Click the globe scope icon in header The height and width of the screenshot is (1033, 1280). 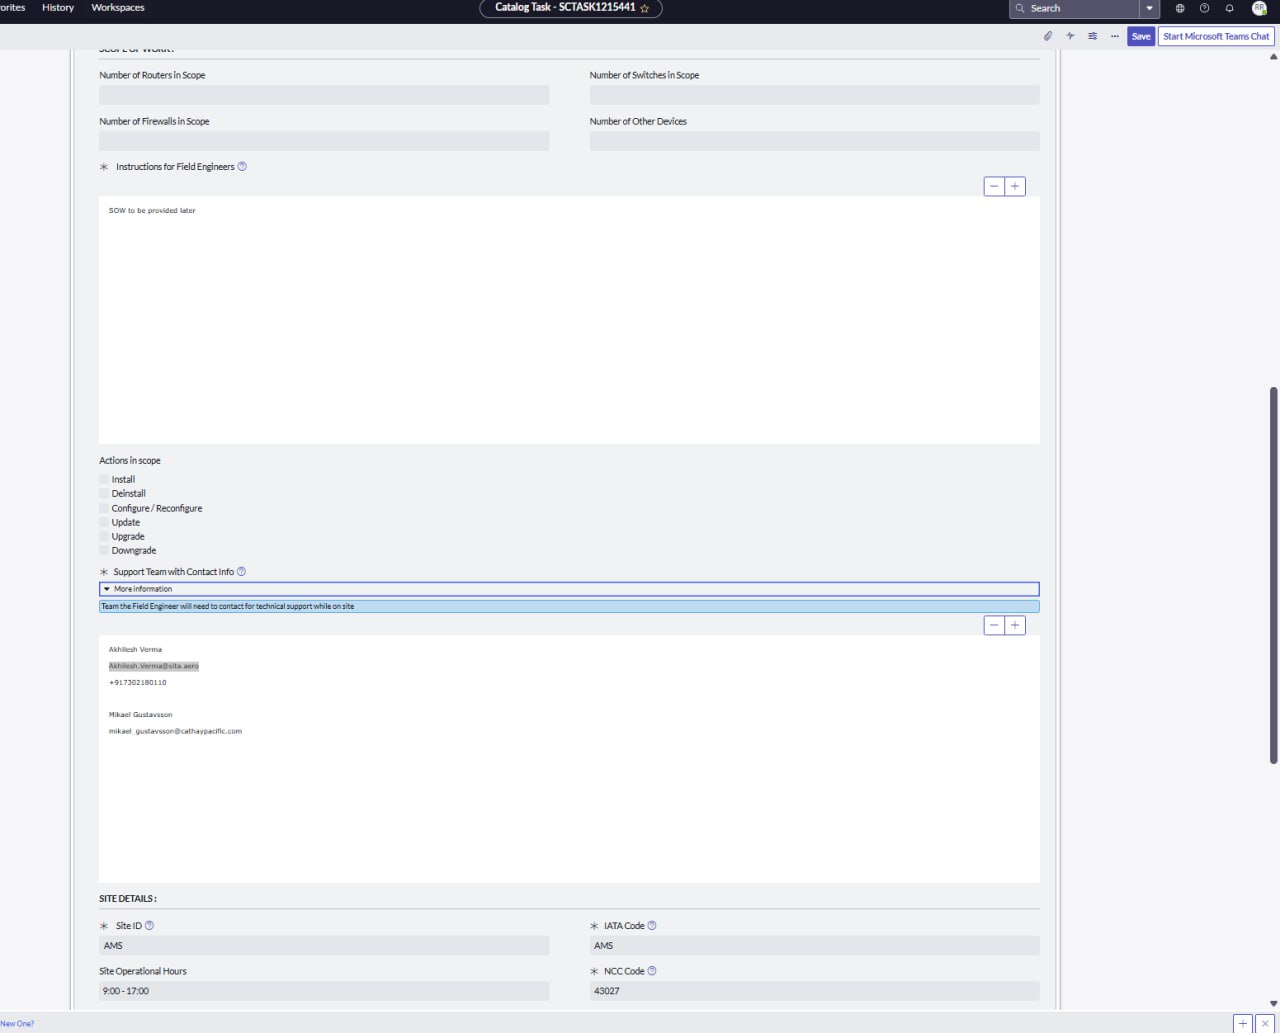click(x=1180, y=8)
